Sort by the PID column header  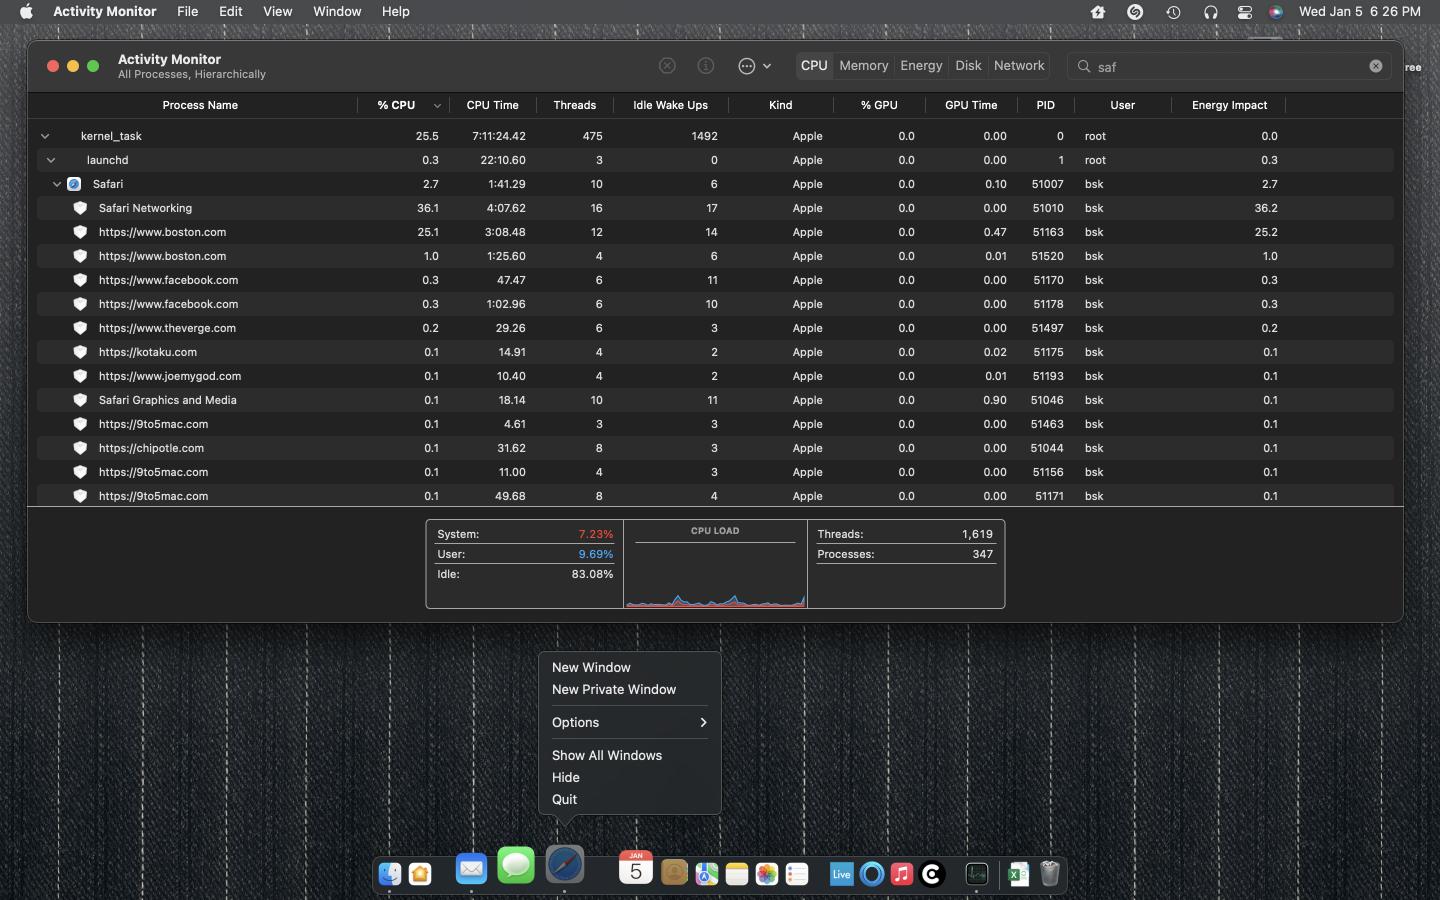click(1045, 105)
